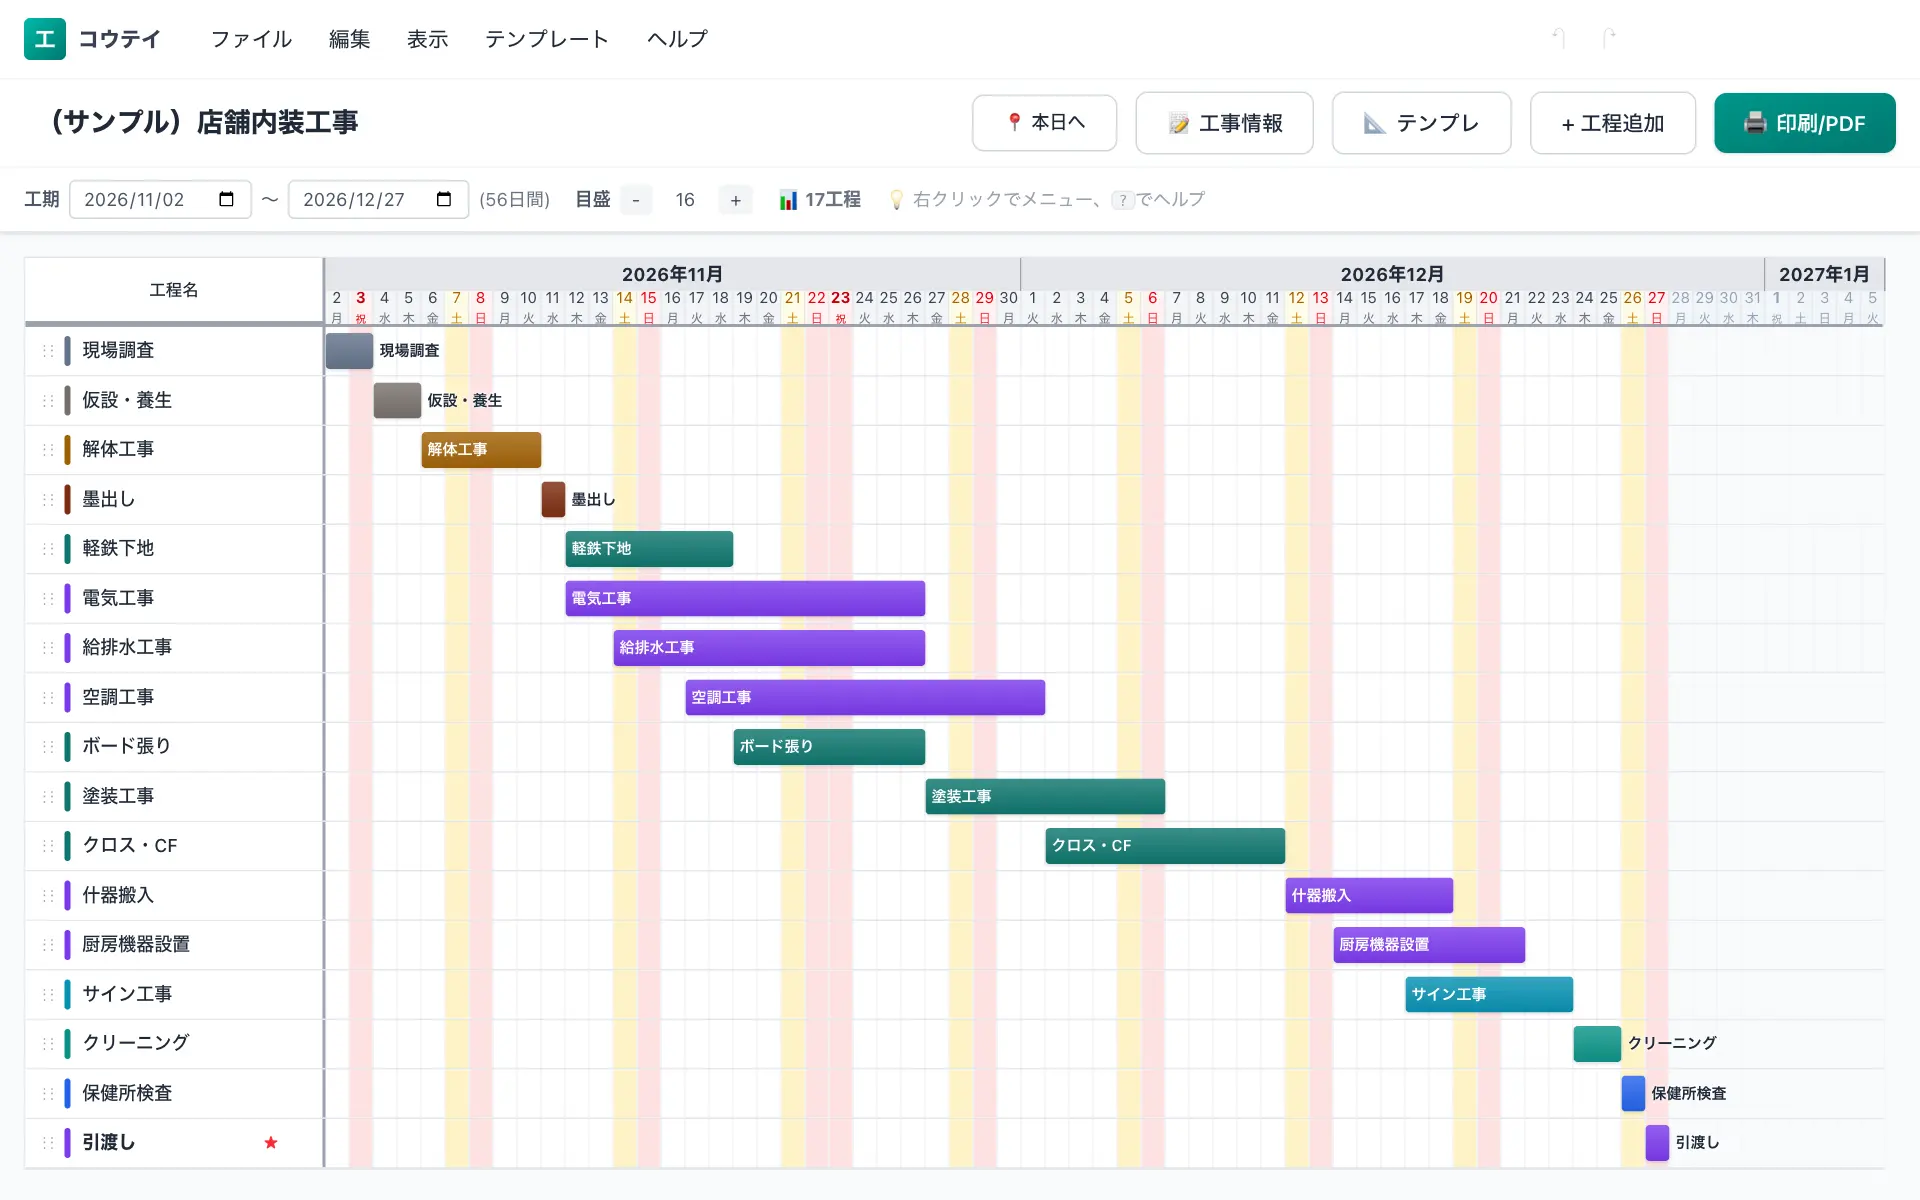Click task name ボード張り in list

pos(127,746)
